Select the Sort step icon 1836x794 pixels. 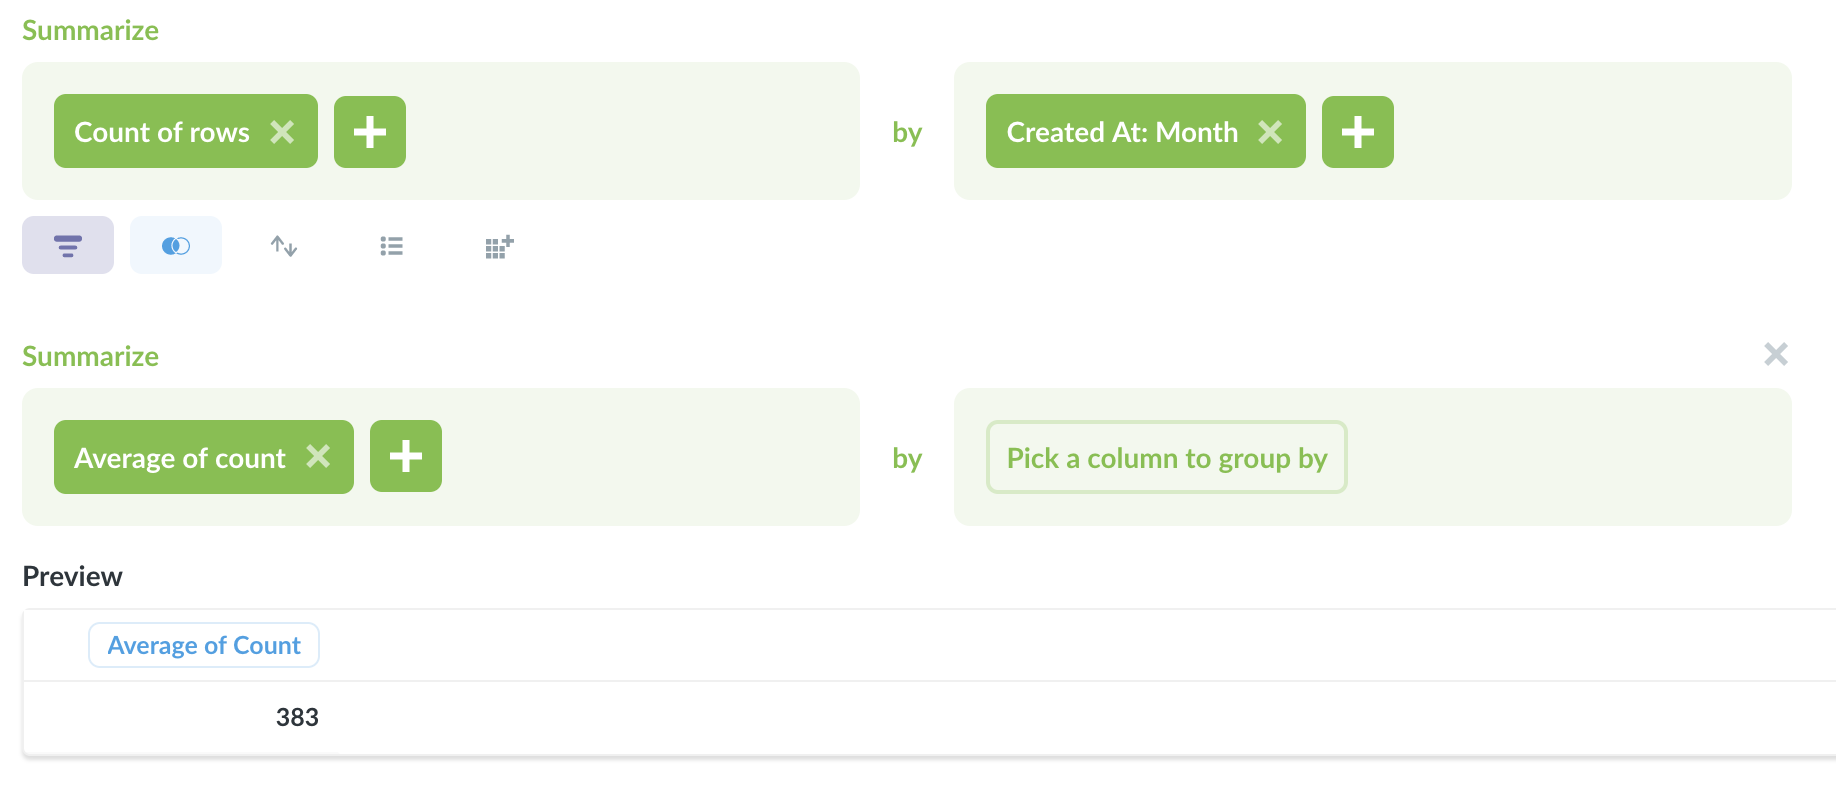(x=283, y=245)
